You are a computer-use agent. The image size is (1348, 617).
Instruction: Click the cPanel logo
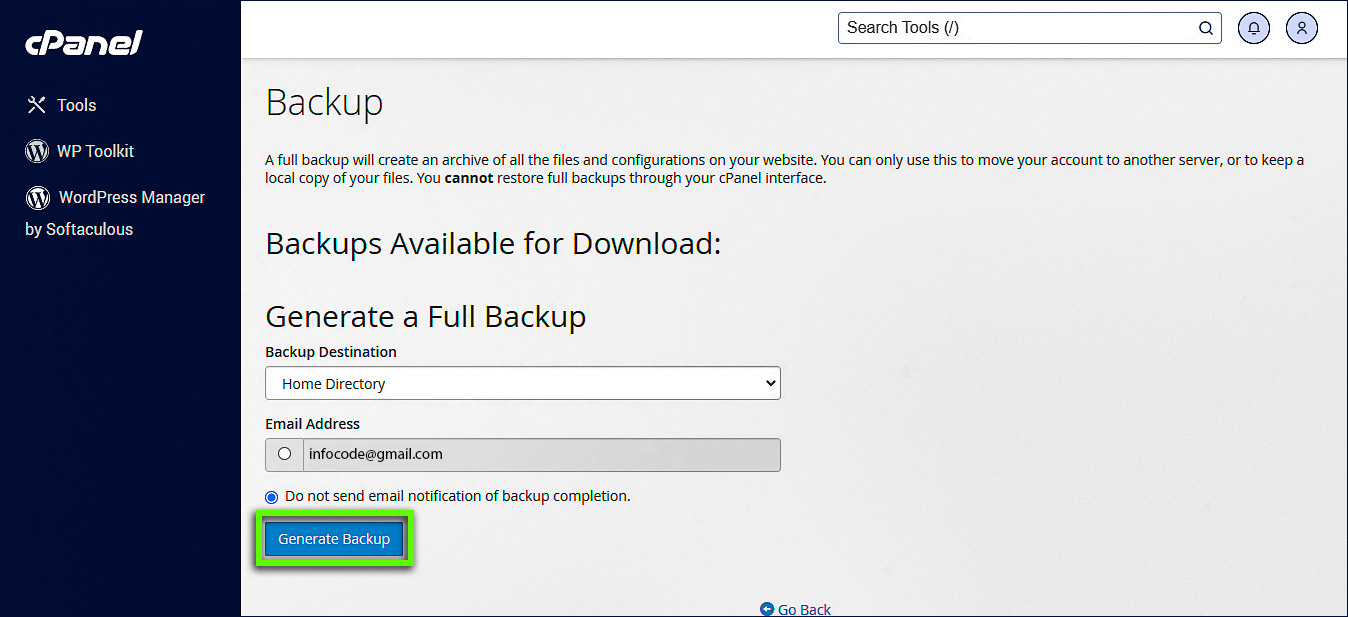(84, 43)
